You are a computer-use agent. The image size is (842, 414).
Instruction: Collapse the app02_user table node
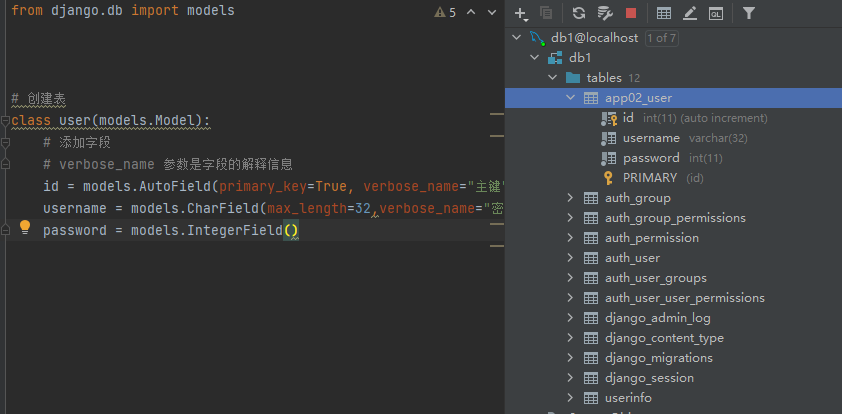coord(570,98)
